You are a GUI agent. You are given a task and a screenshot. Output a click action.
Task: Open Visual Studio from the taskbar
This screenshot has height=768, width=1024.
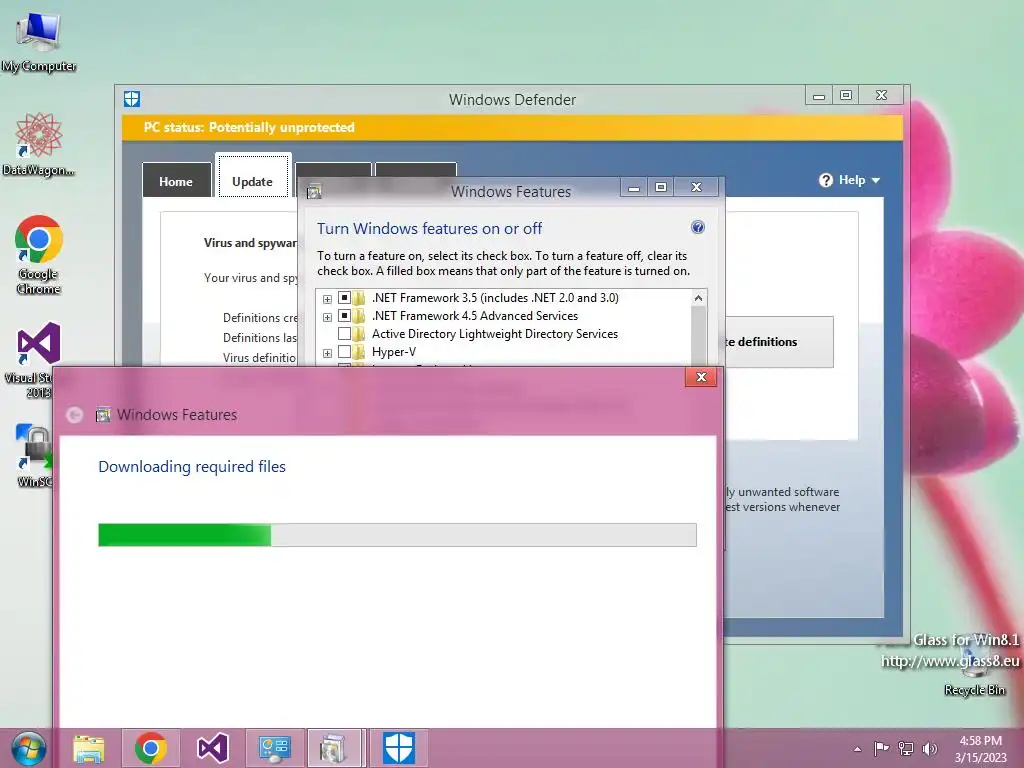(x=213, y=748)
